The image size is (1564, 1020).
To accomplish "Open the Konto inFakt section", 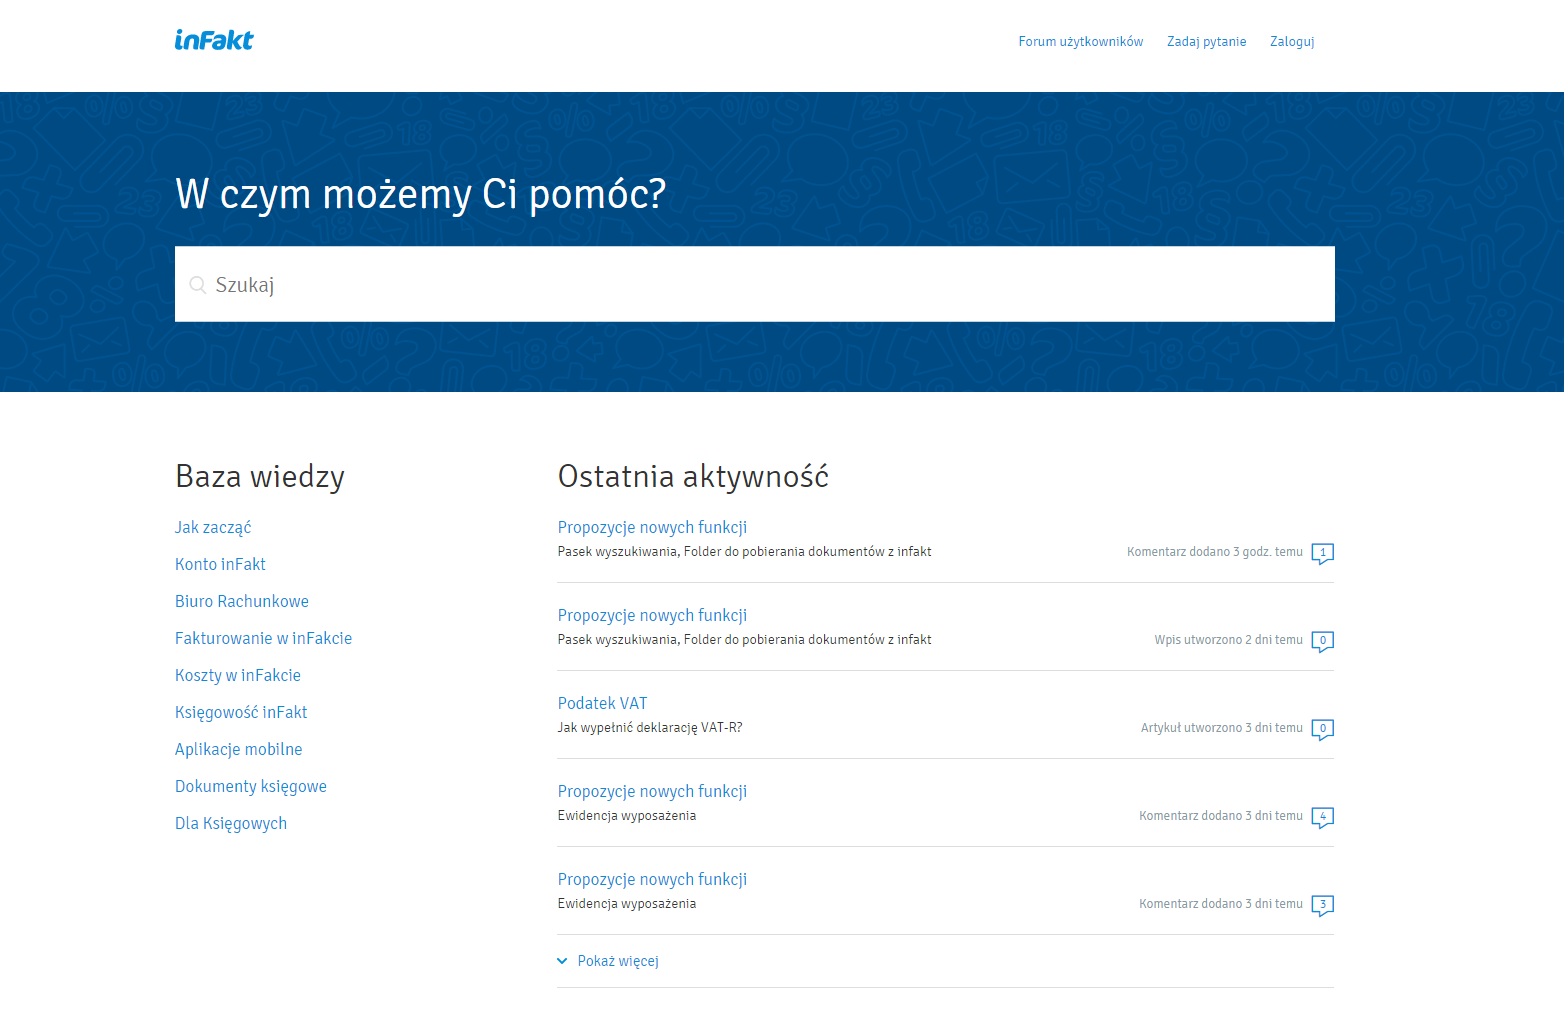I will pos(220,564).
